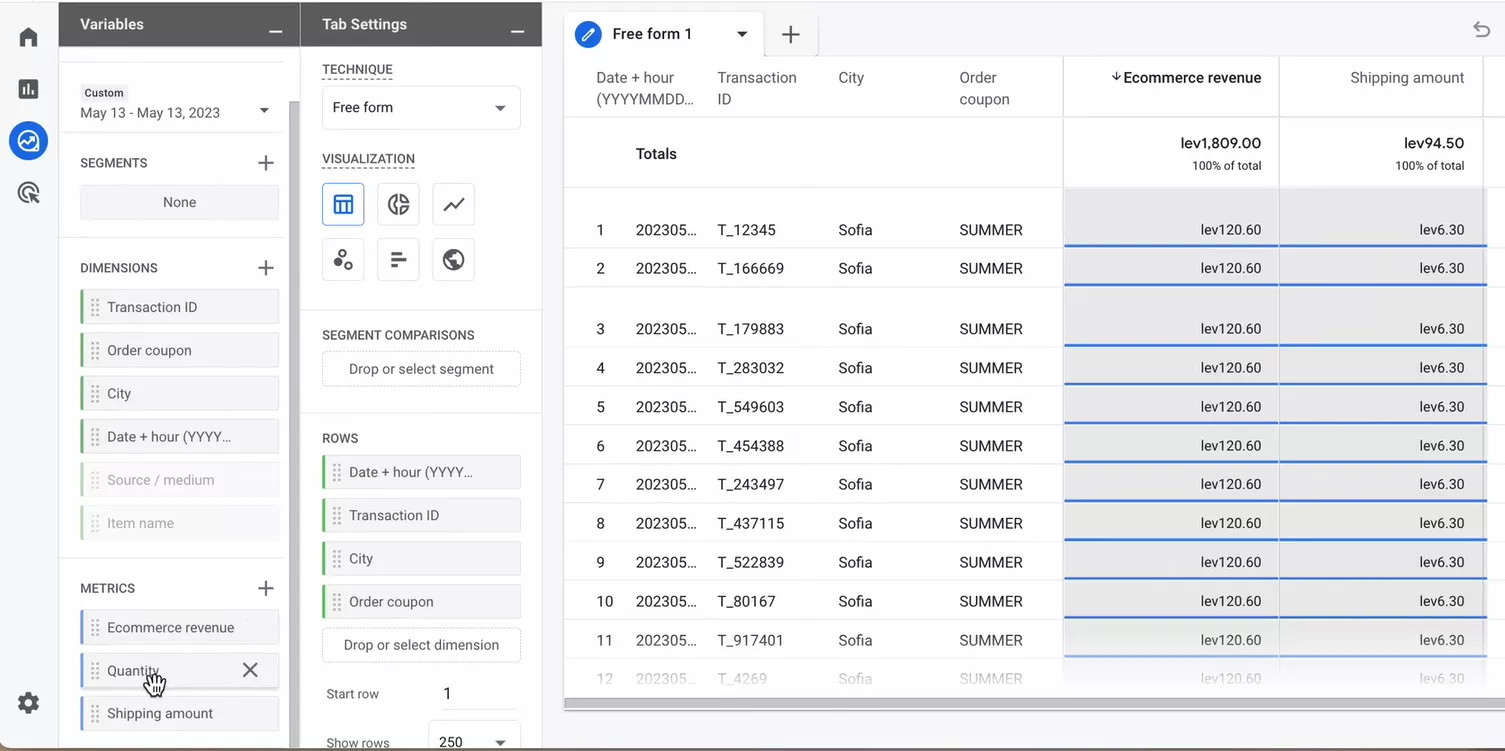Click transaction T_179883 cell
Viewport: 1505px width, 751px height.
point(751,328)
